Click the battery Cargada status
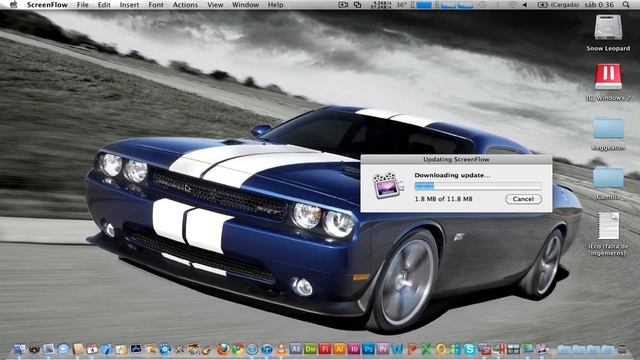The height and width of the screenshot is (360, 640). pyautogui.click(x=558, y=4)
